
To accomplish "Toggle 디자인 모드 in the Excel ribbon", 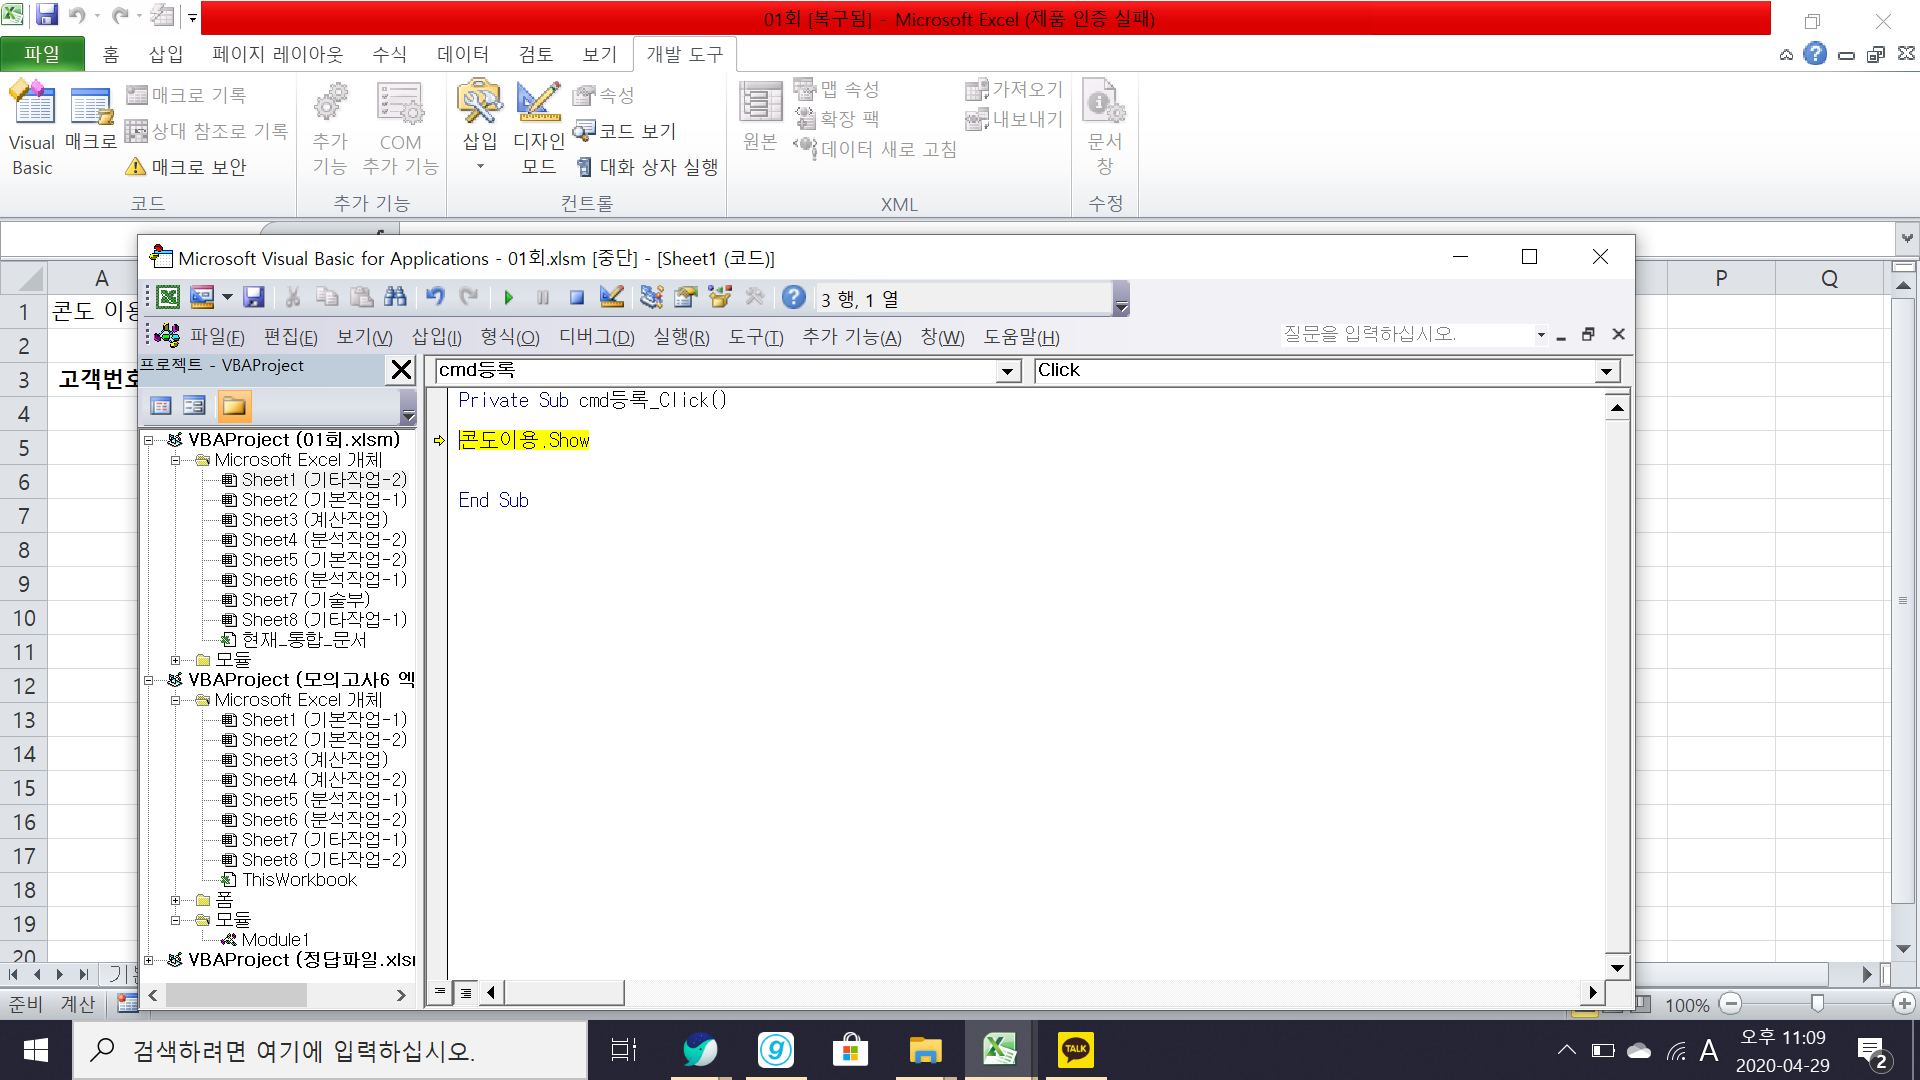I will click(x=538, y=130).
